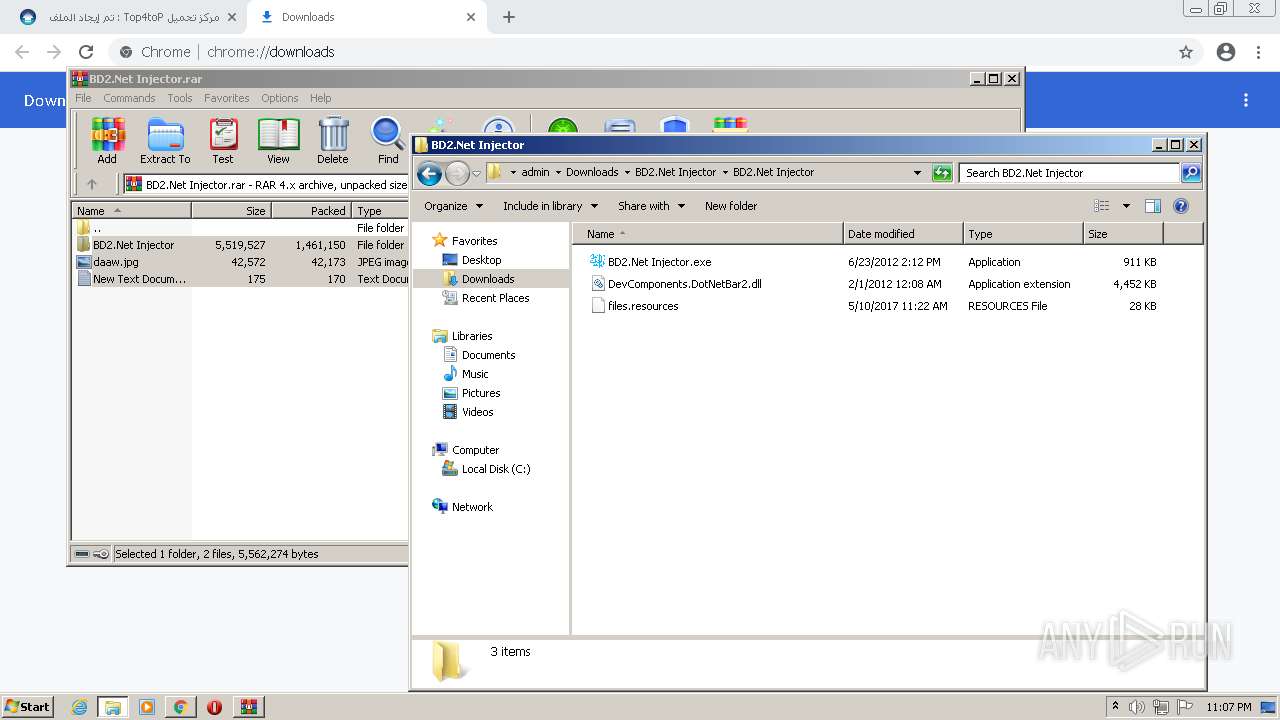The height and width of the screenshot is (720, 1280).
Task: Click the Delete trash icon in WinRAR
Action: 333,141
